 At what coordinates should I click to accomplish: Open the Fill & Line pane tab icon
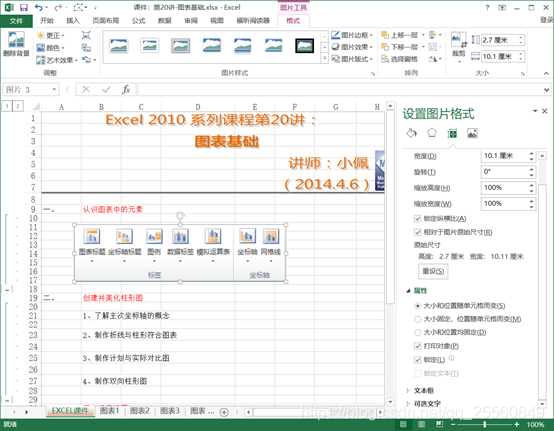(412, 133)
